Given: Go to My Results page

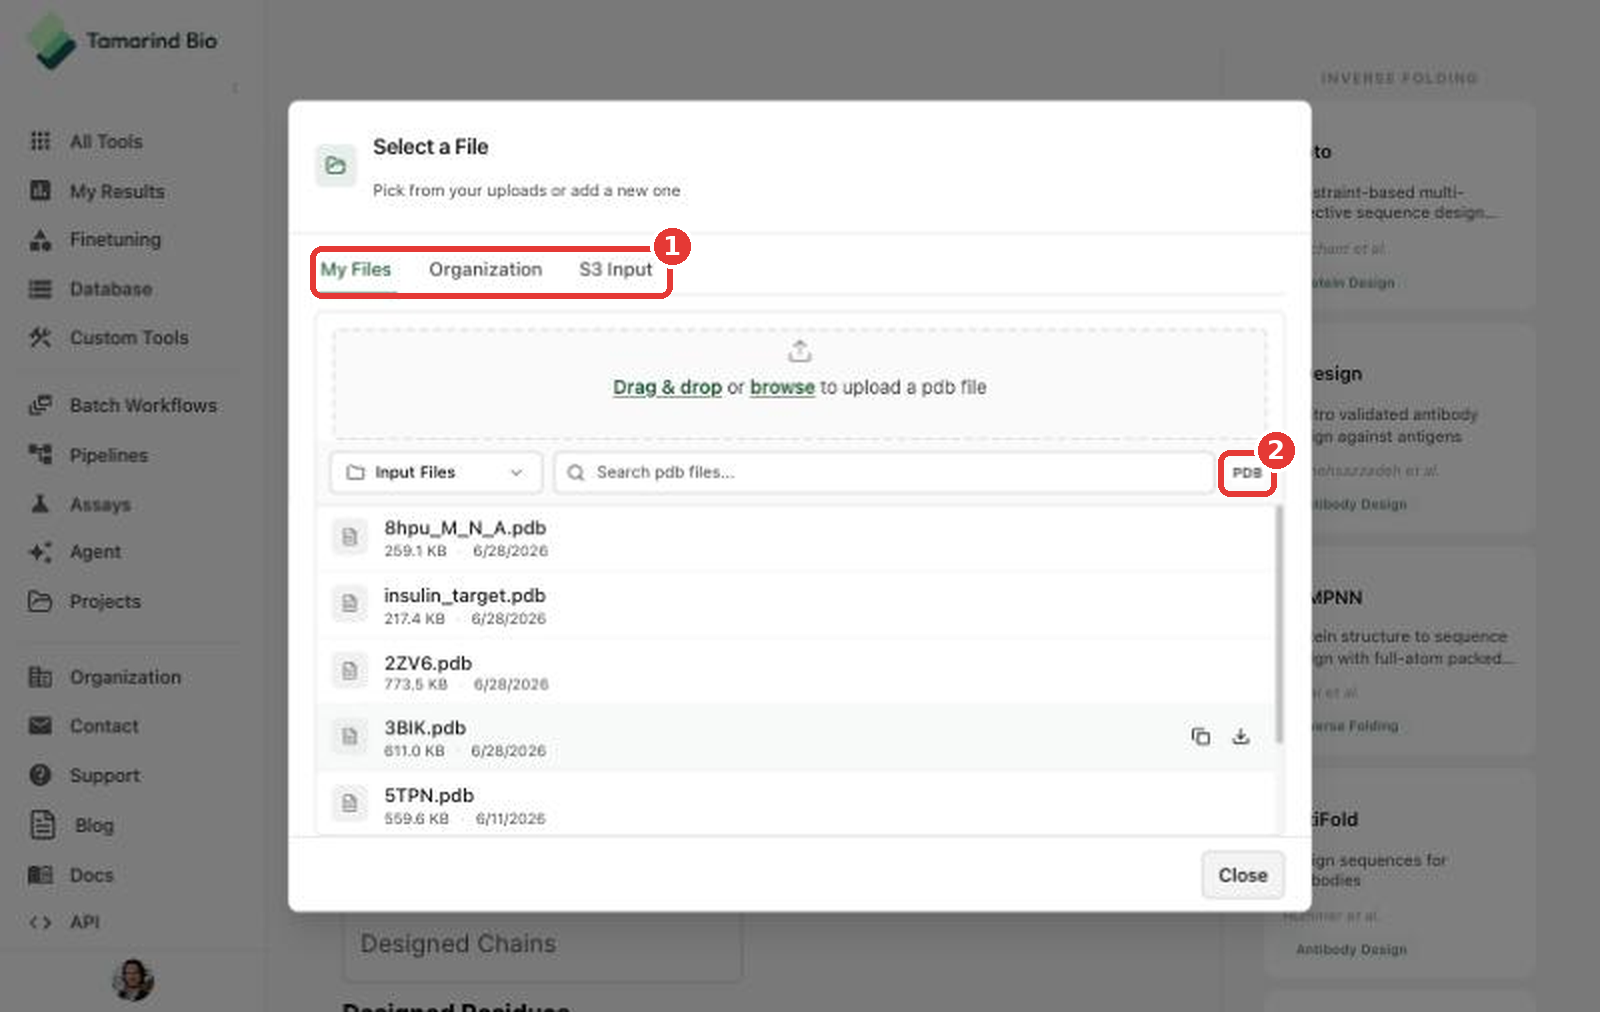Looking at the screenshot, I should pos(97,191).
